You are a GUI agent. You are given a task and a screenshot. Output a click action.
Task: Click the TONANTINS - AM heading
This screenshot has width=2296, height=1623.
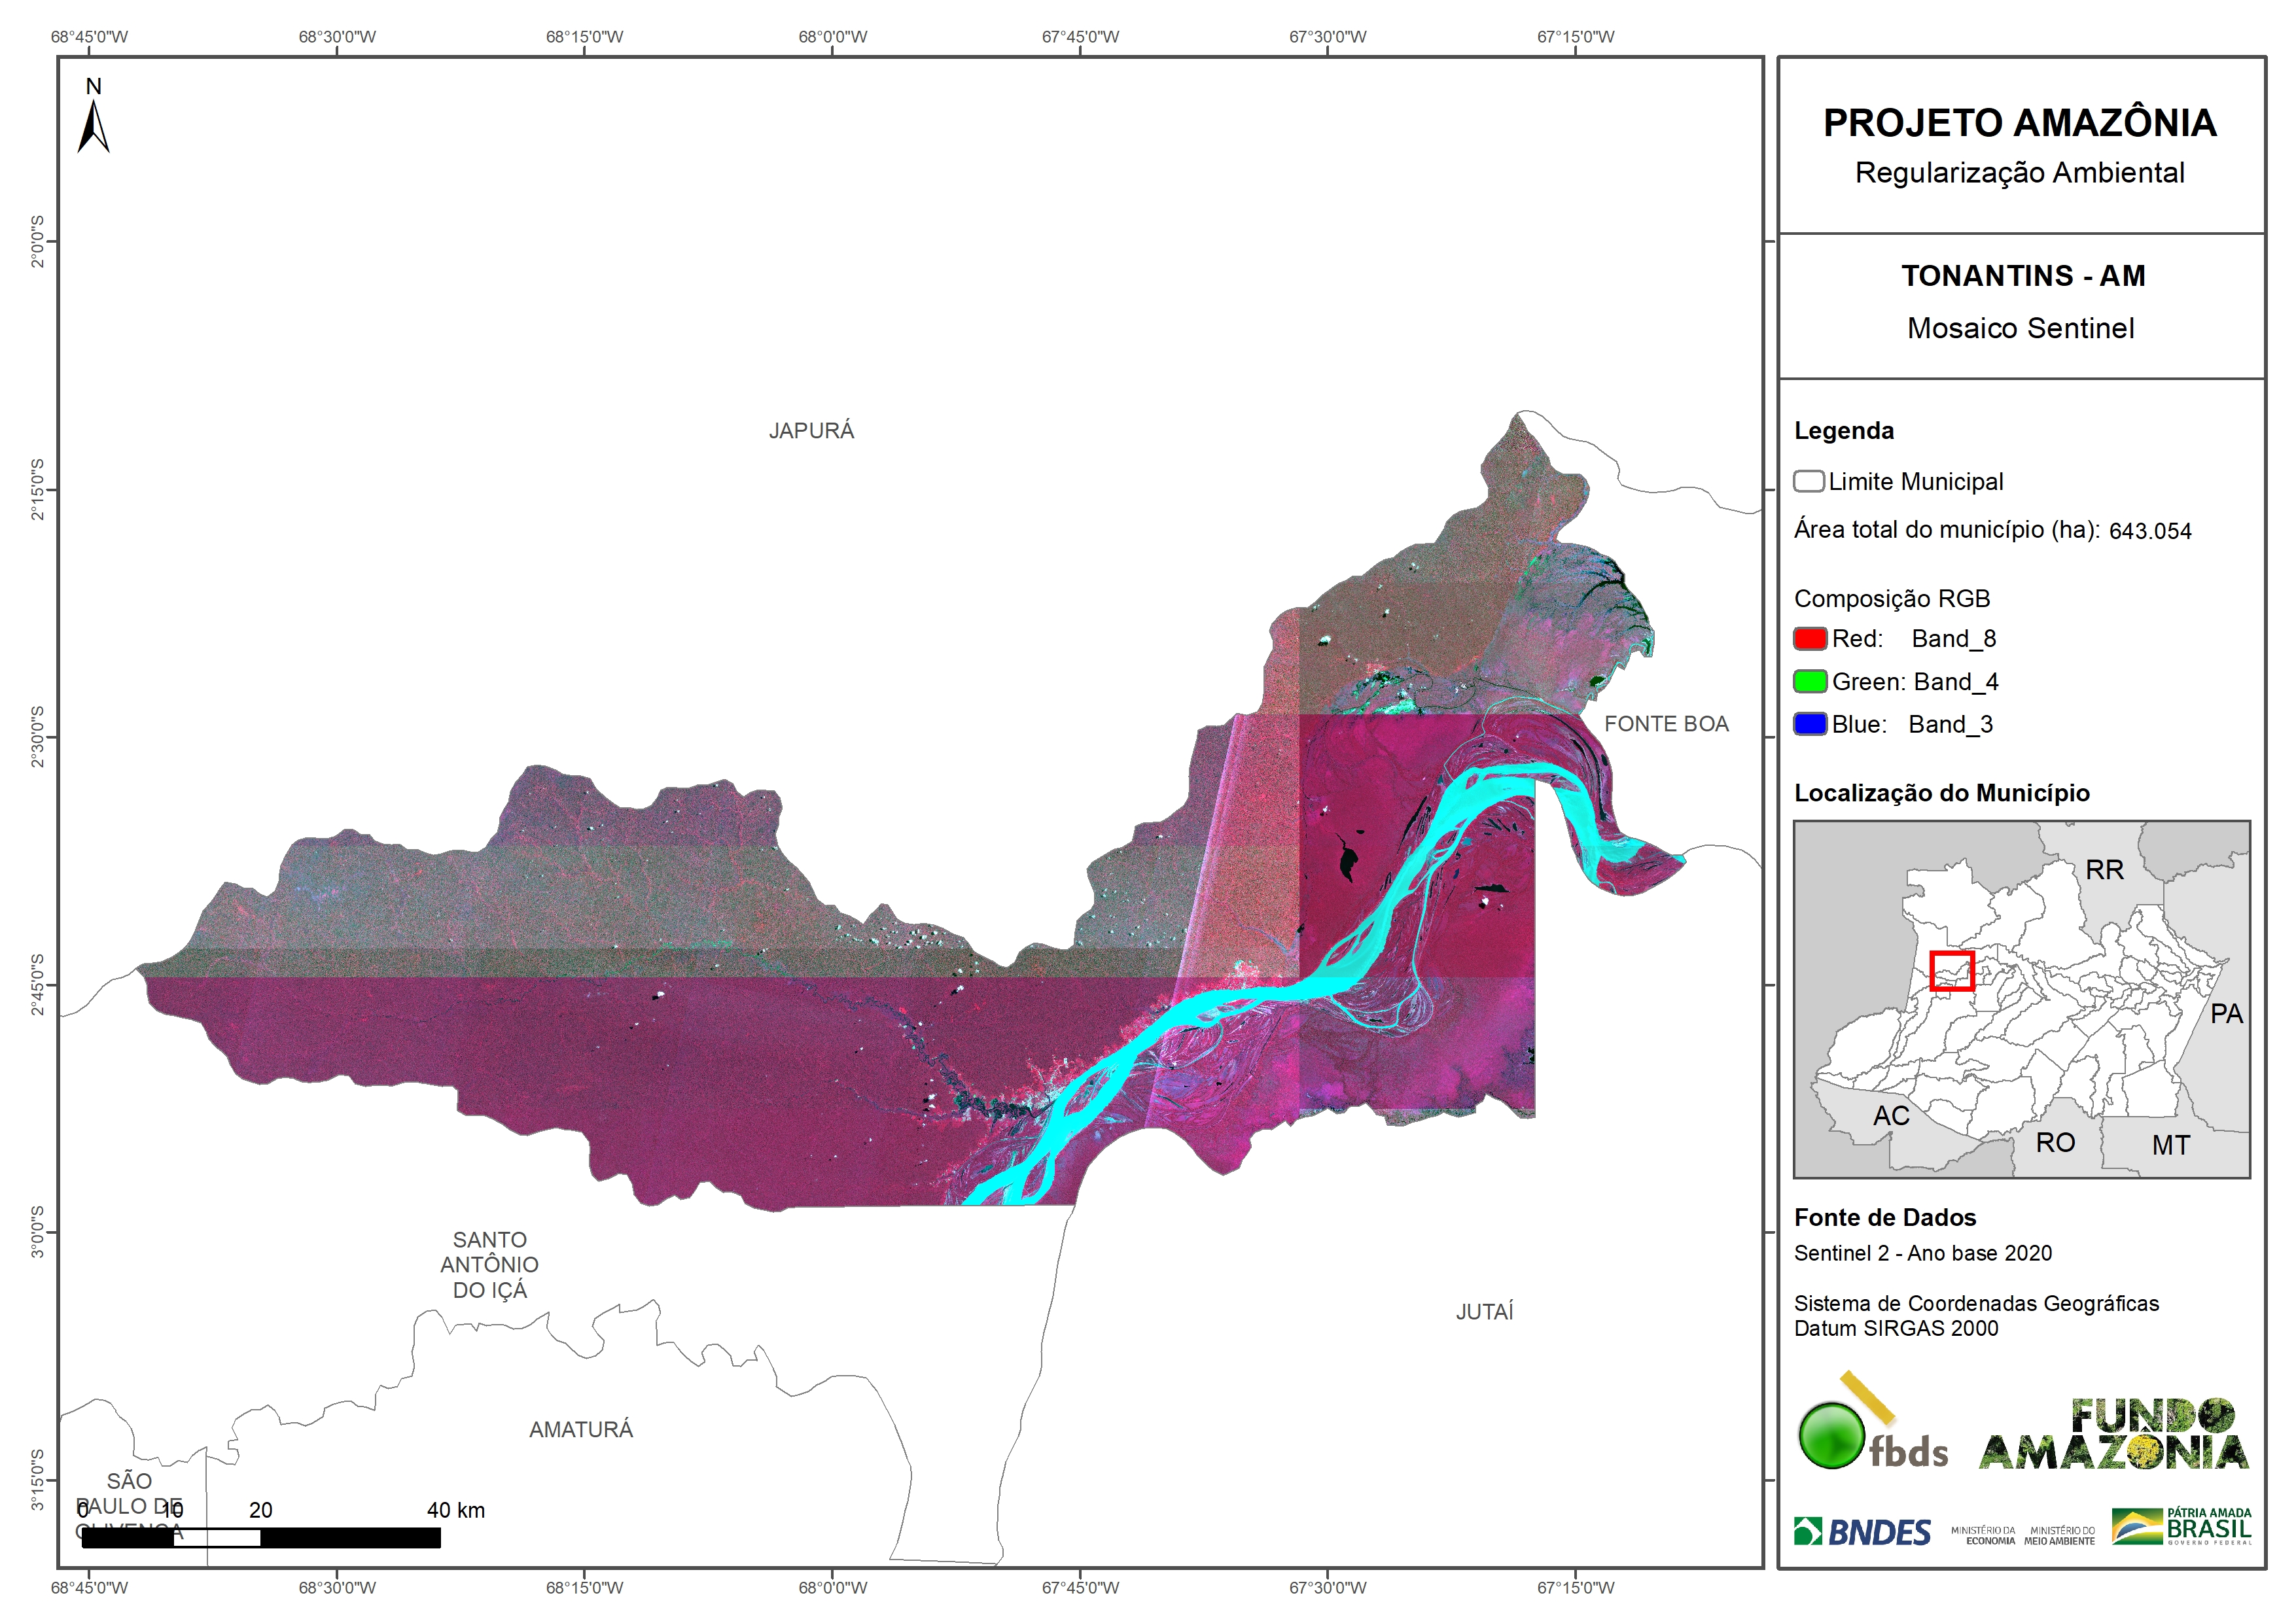[2022, 275]
